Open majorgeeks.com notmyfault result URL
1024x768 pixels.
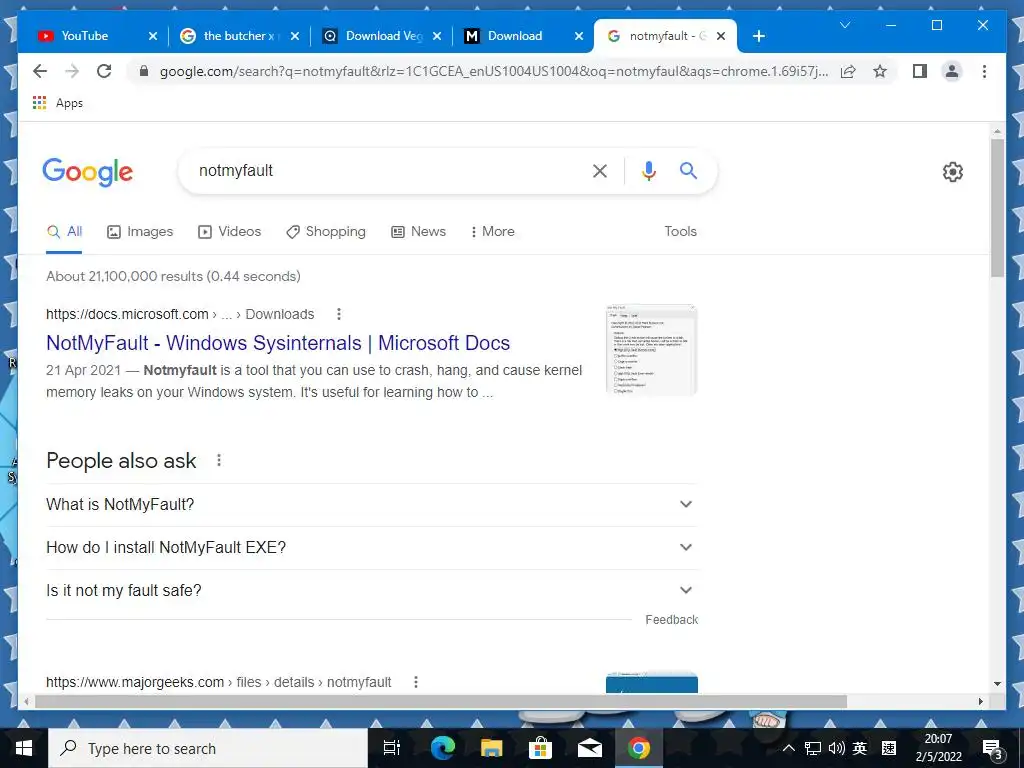tap(219, 682)
